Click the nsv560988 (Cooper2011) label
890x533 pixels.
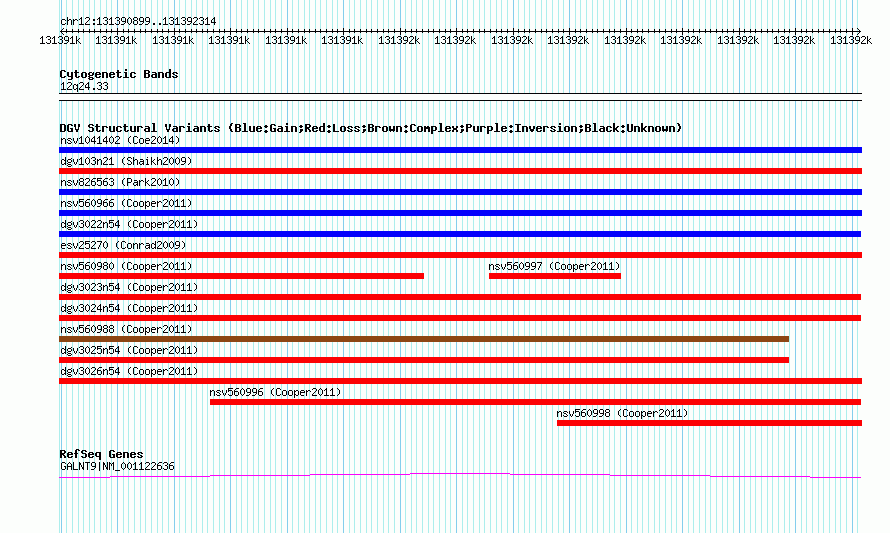(x=126, y=329)
